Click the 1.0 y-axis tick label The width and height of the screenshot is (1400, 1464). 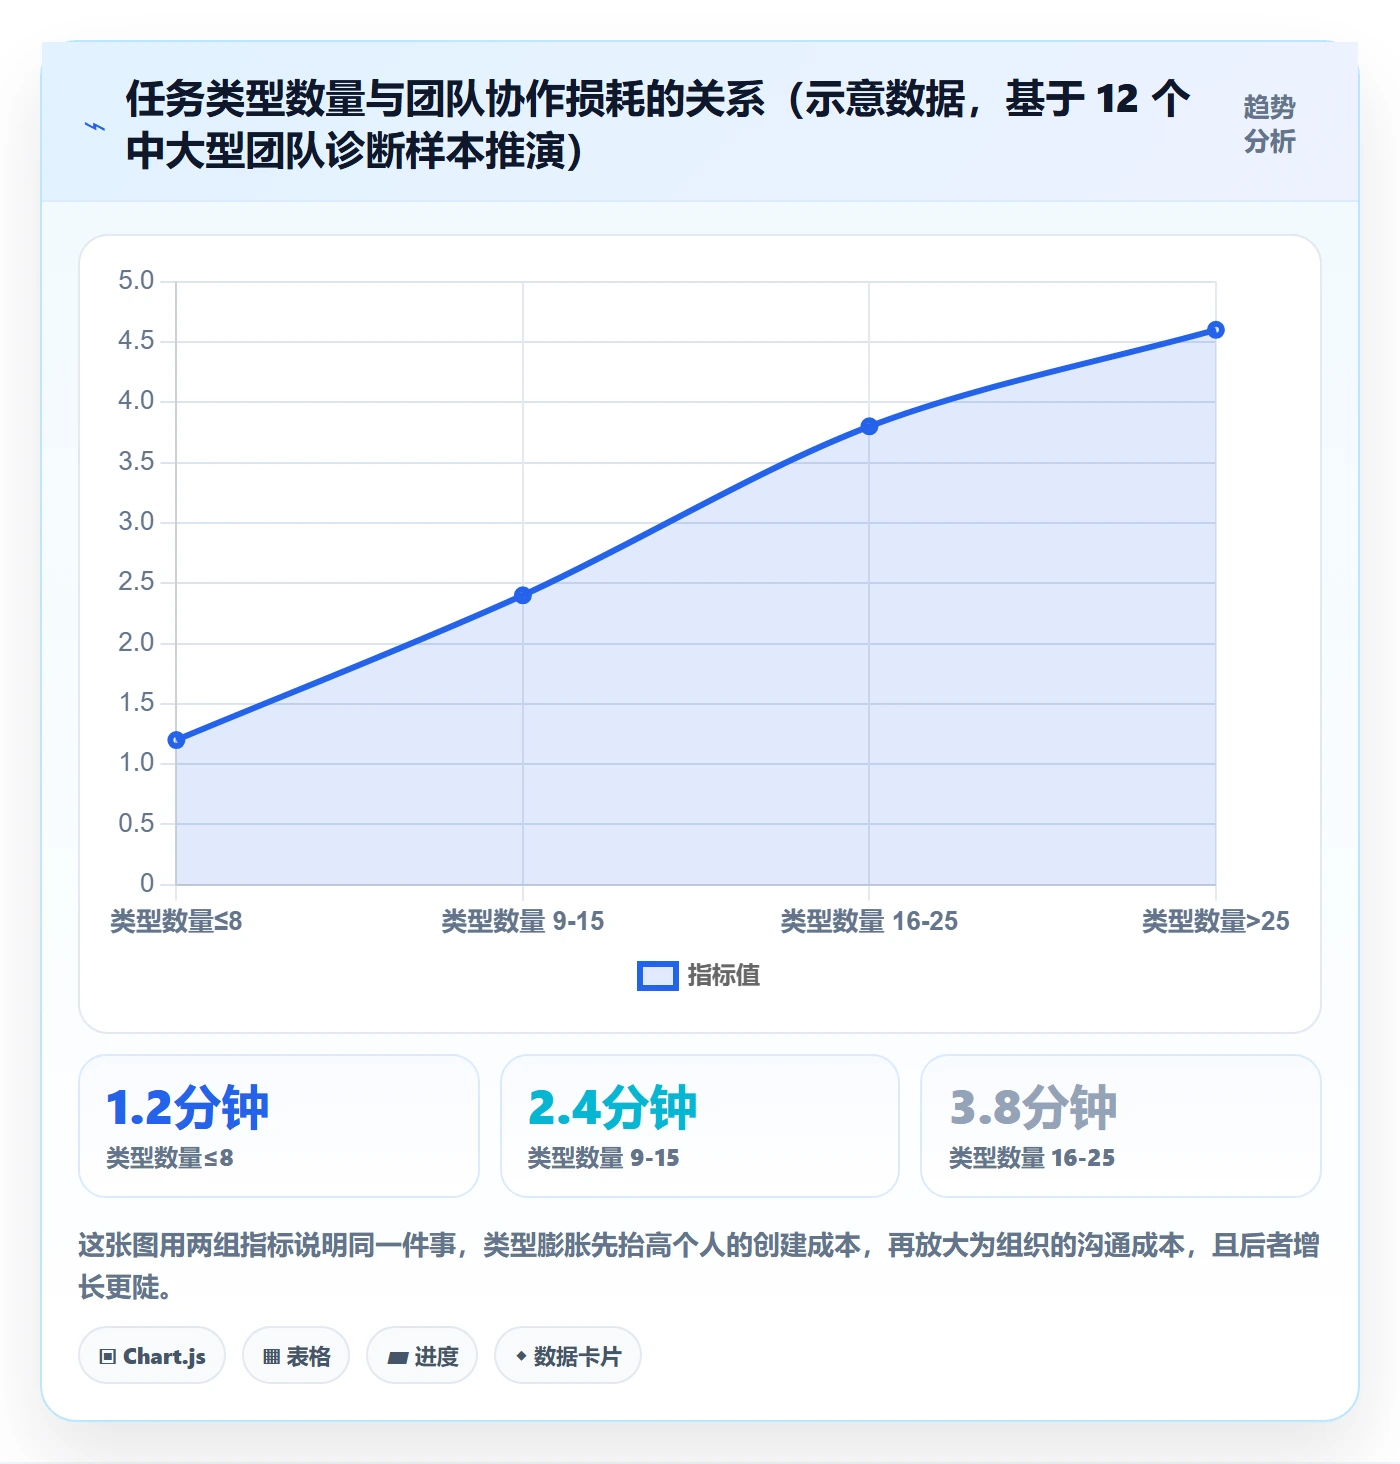136,763
